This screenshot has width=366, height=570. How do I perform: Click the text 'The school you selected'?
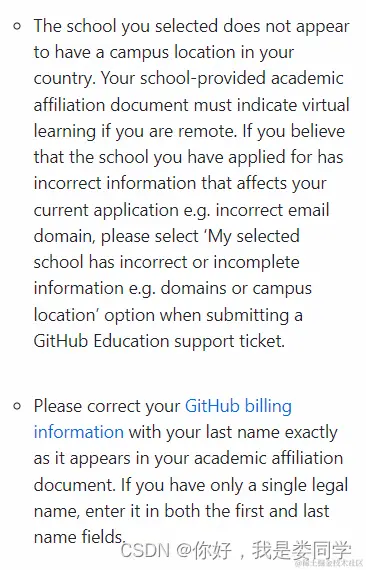126,26
